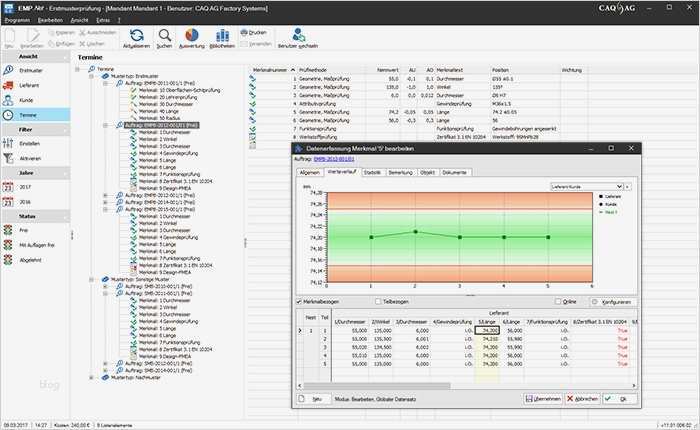
Task: Click Einfügen in the toolbar
Action: tap(62, 44)
